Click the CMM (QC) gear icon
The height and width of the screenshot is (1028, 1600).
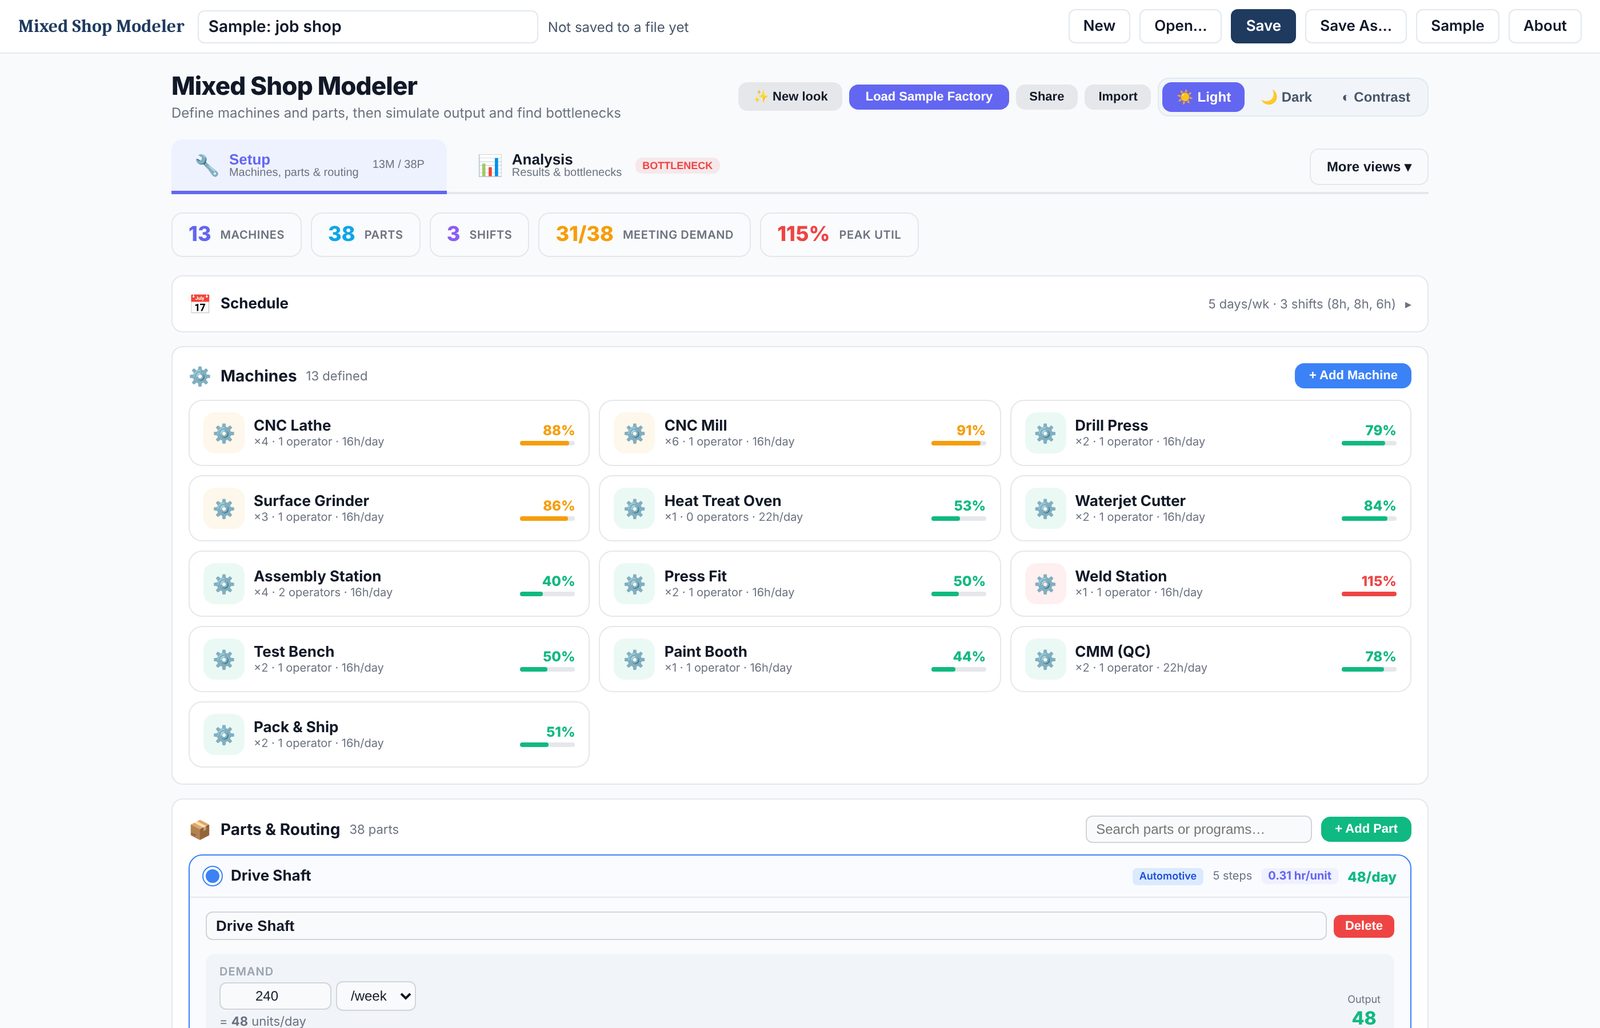pos(1045,659)
